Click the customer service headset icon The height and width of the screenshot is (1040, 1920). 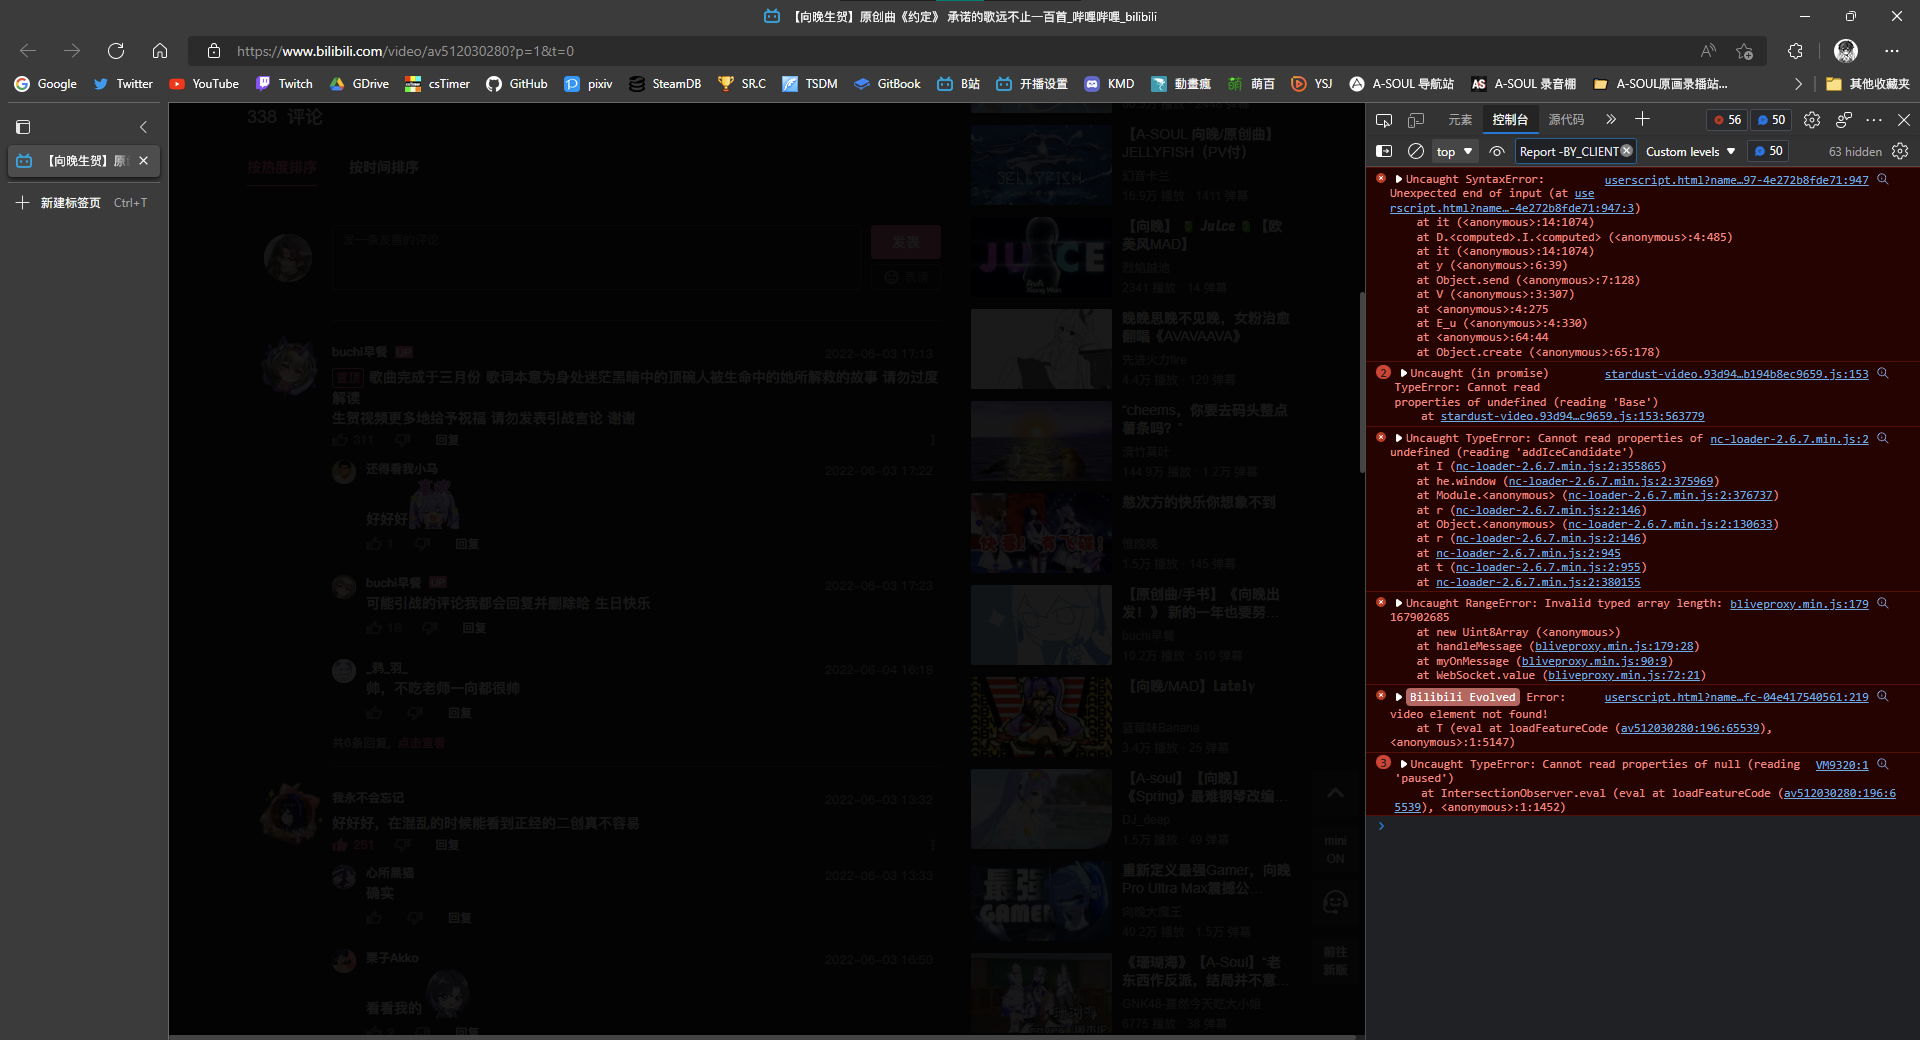tap(1335, 902)
